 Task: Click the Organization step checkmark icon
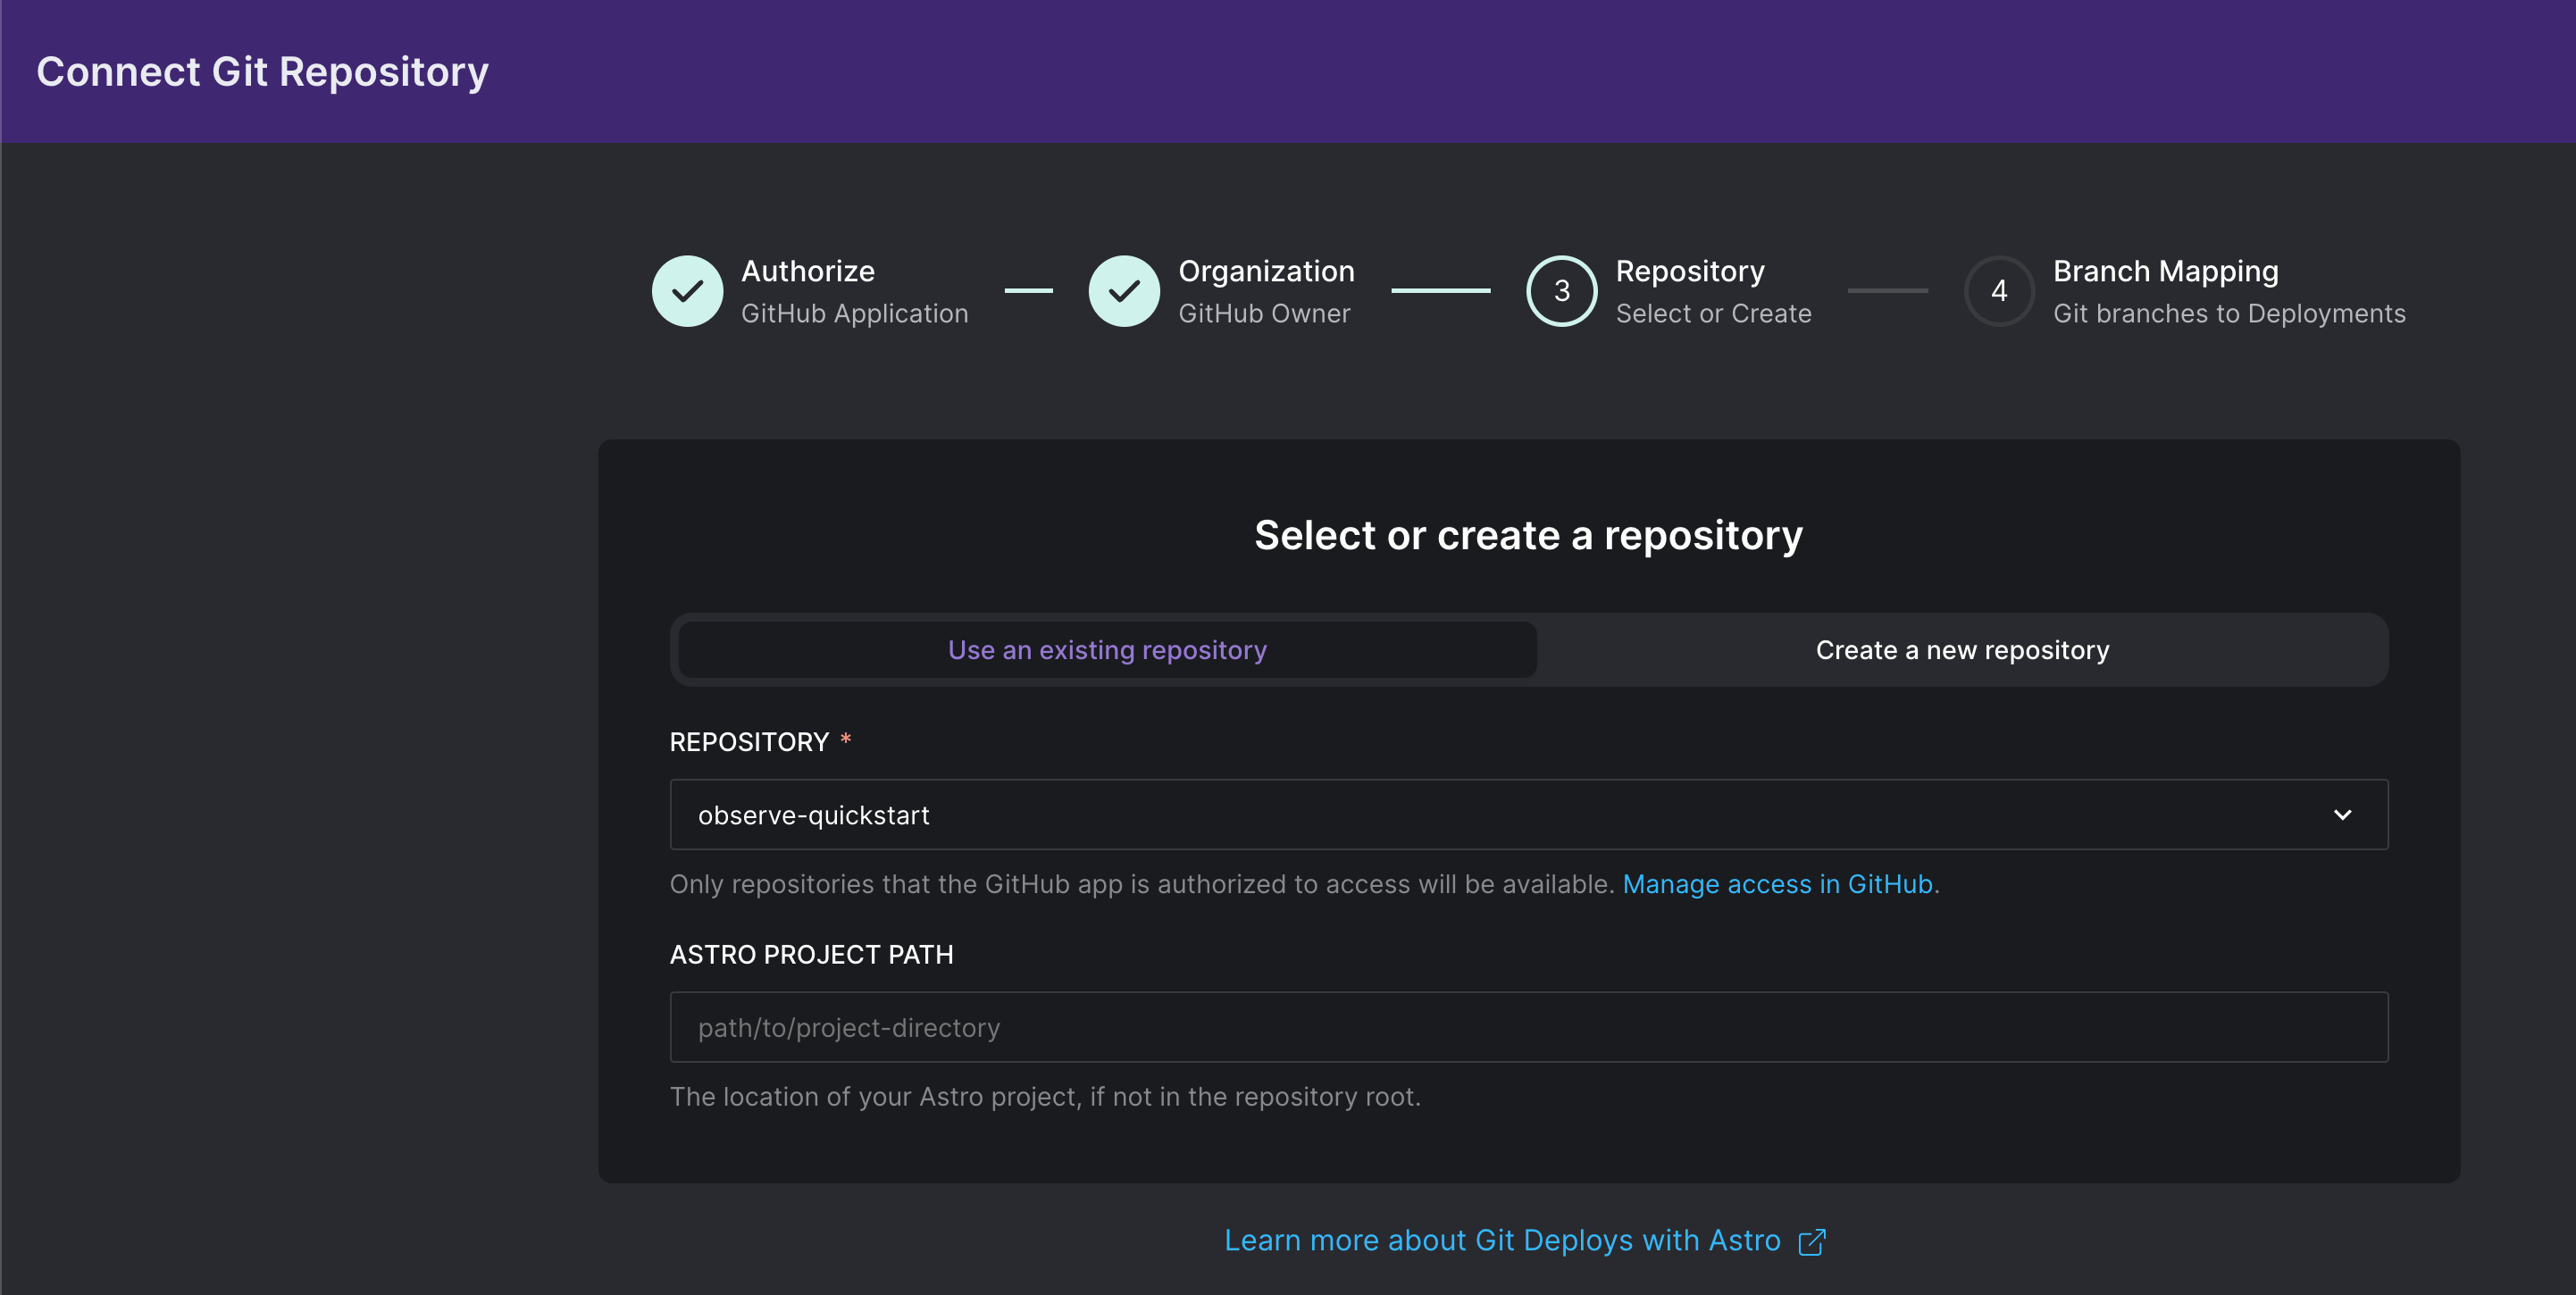pos(1125,291)
